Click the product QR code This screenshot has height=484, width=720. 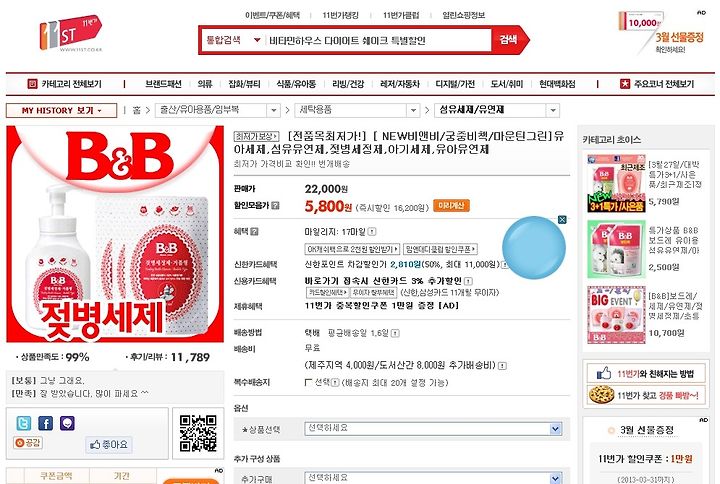pos(198,433)
